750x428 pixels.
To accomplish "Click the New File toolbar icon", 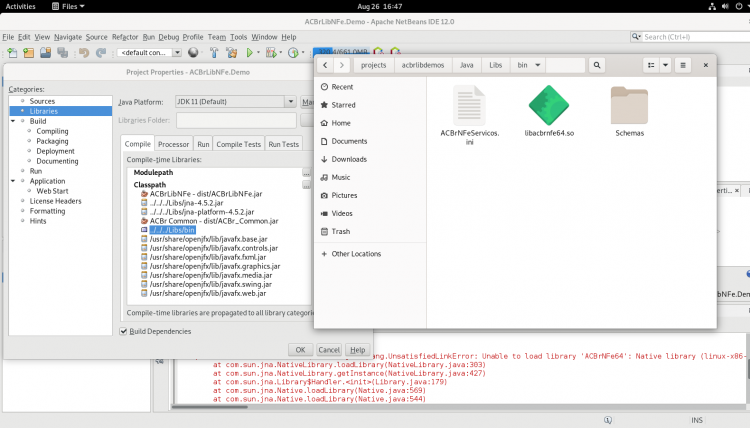I will click(x=12, y=53).
